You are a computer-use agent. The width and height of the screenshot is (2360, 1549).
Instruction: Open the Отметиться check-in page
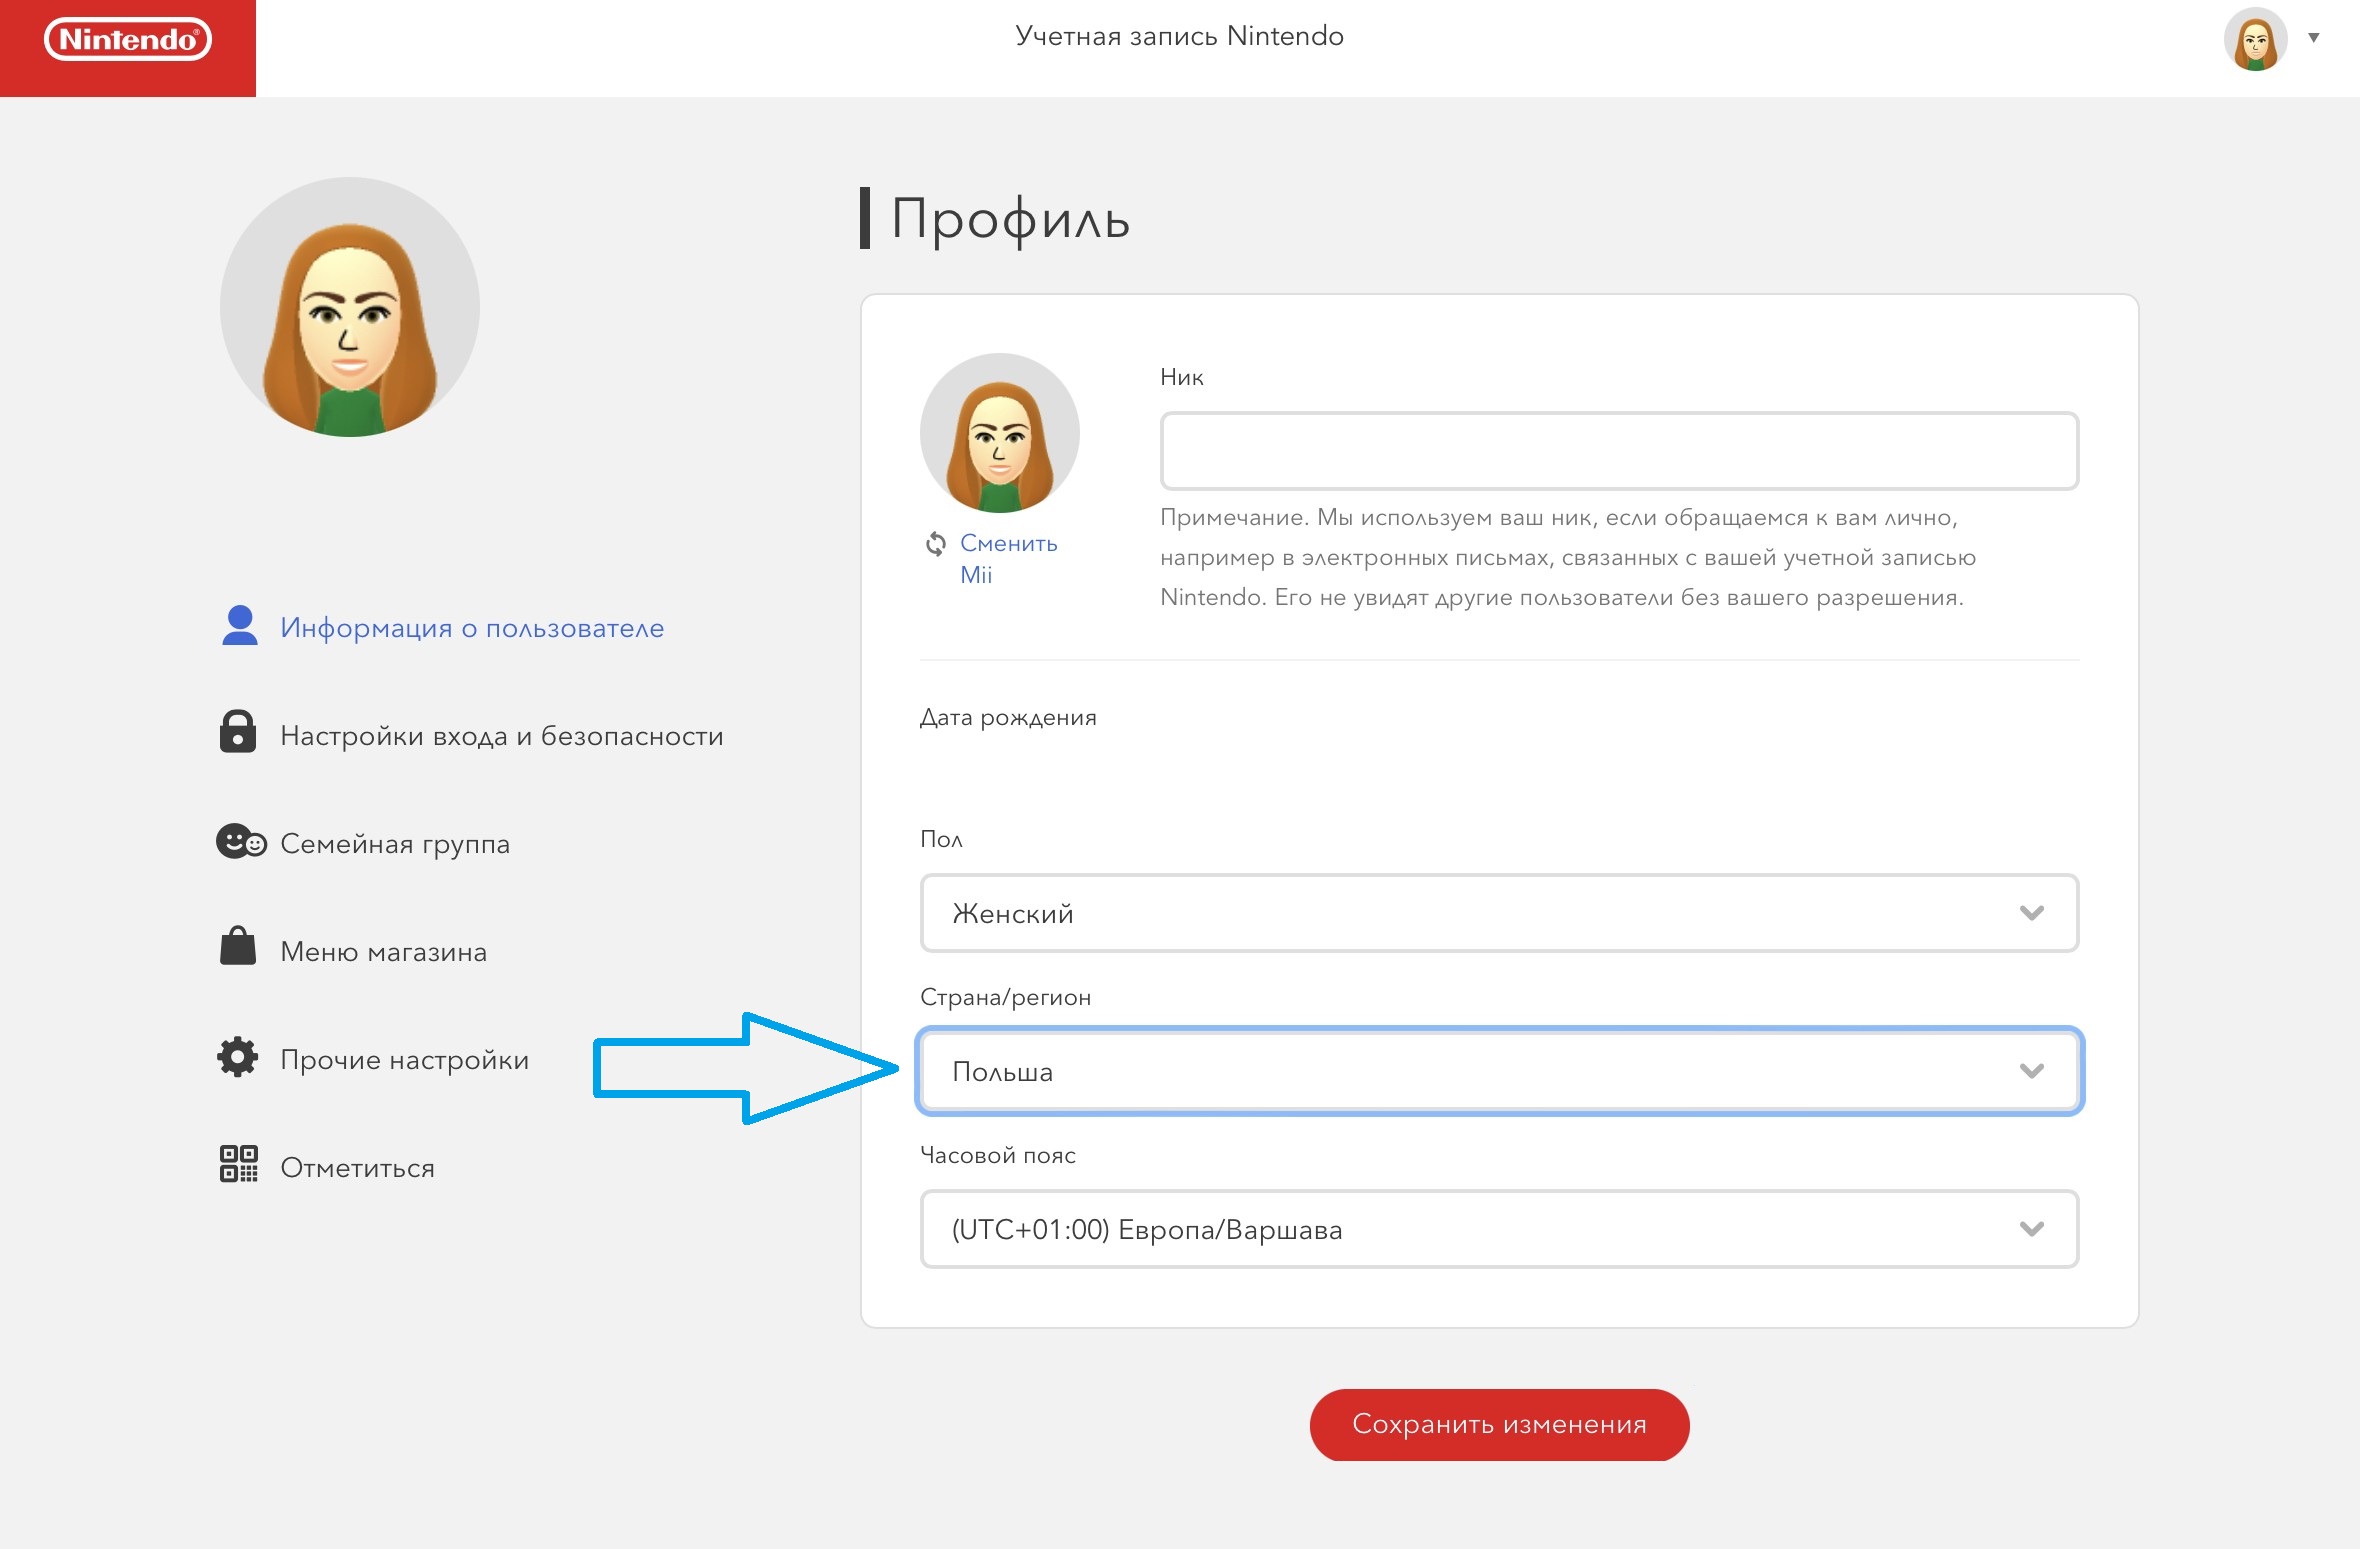358,1168
